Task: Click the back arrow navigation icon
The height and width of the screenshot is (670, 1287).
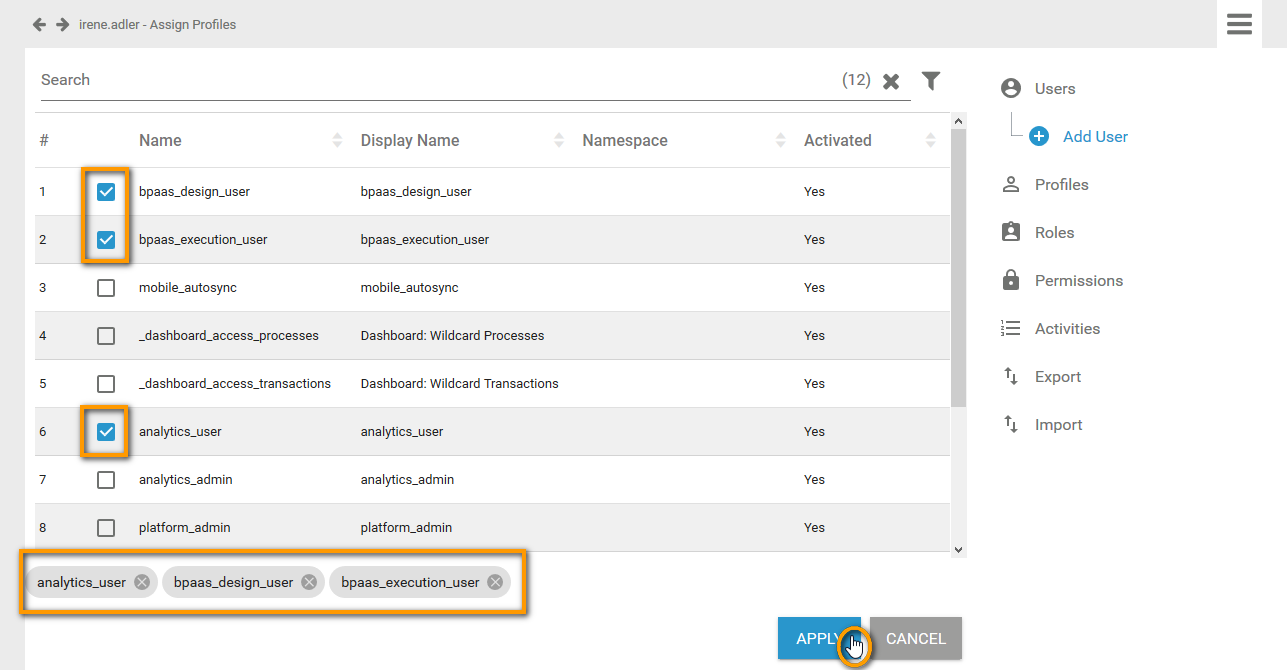Action: pos(39,24)
